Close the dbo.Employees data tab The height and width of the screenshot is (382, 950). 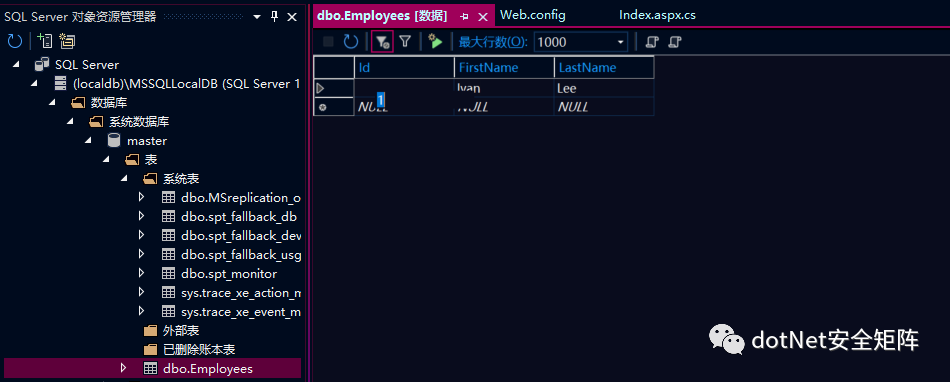tap(483, 16)
